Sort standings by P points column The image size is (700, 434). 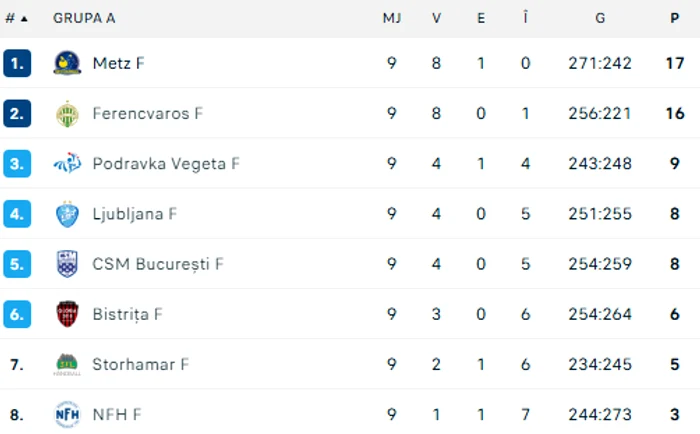[675, 18]
